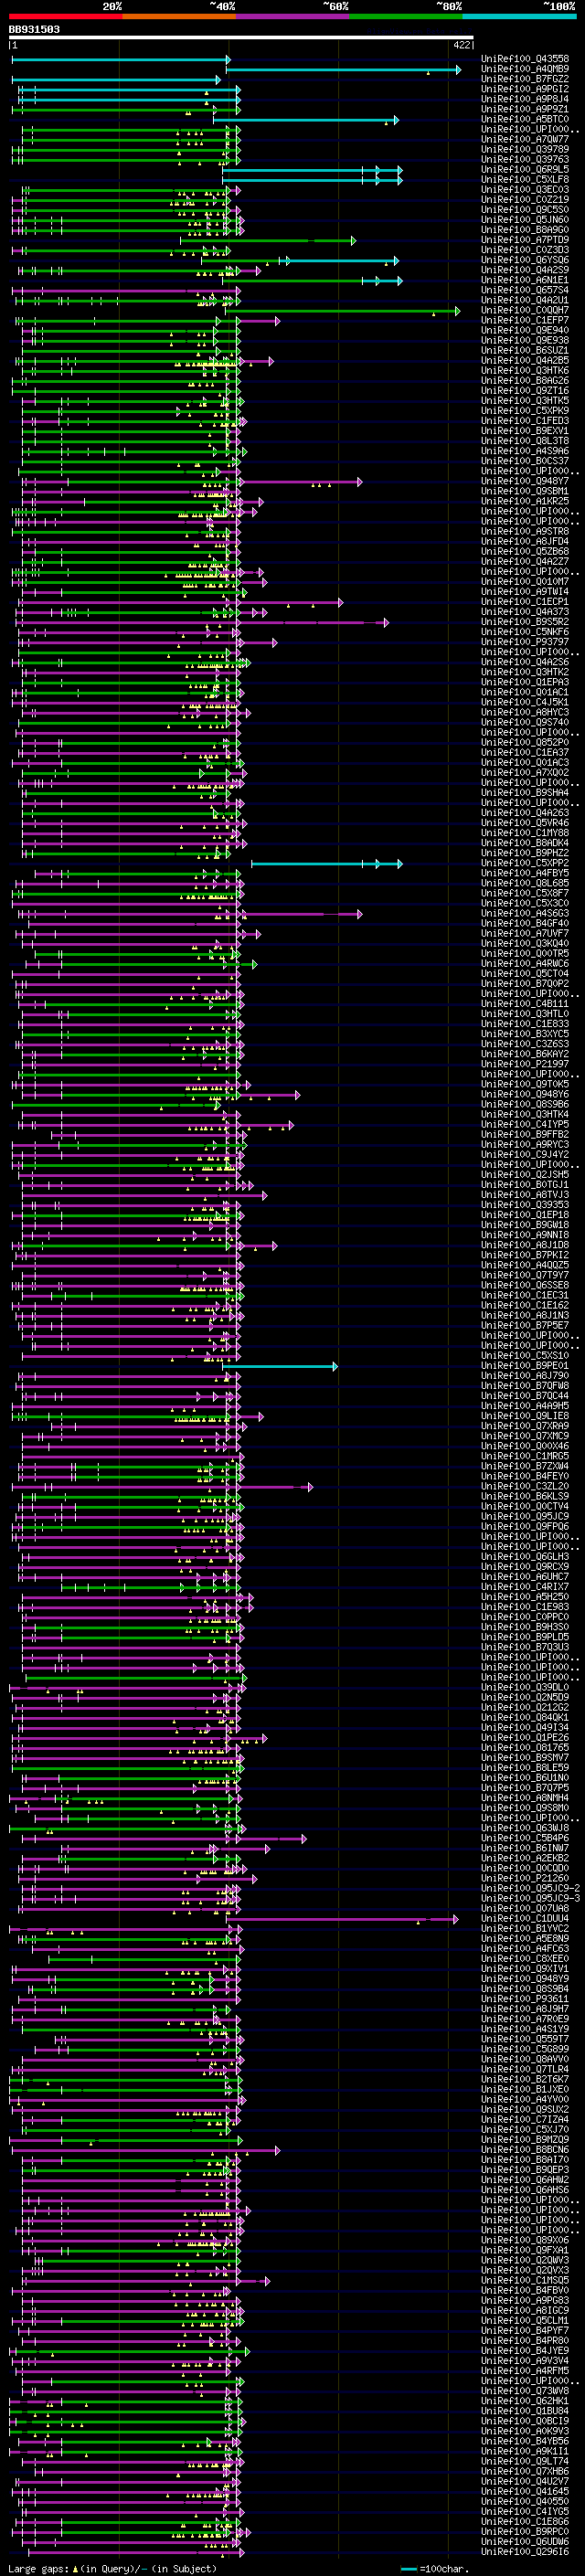Click the UniRef100_A6N1E1 label

pos(525,280)
